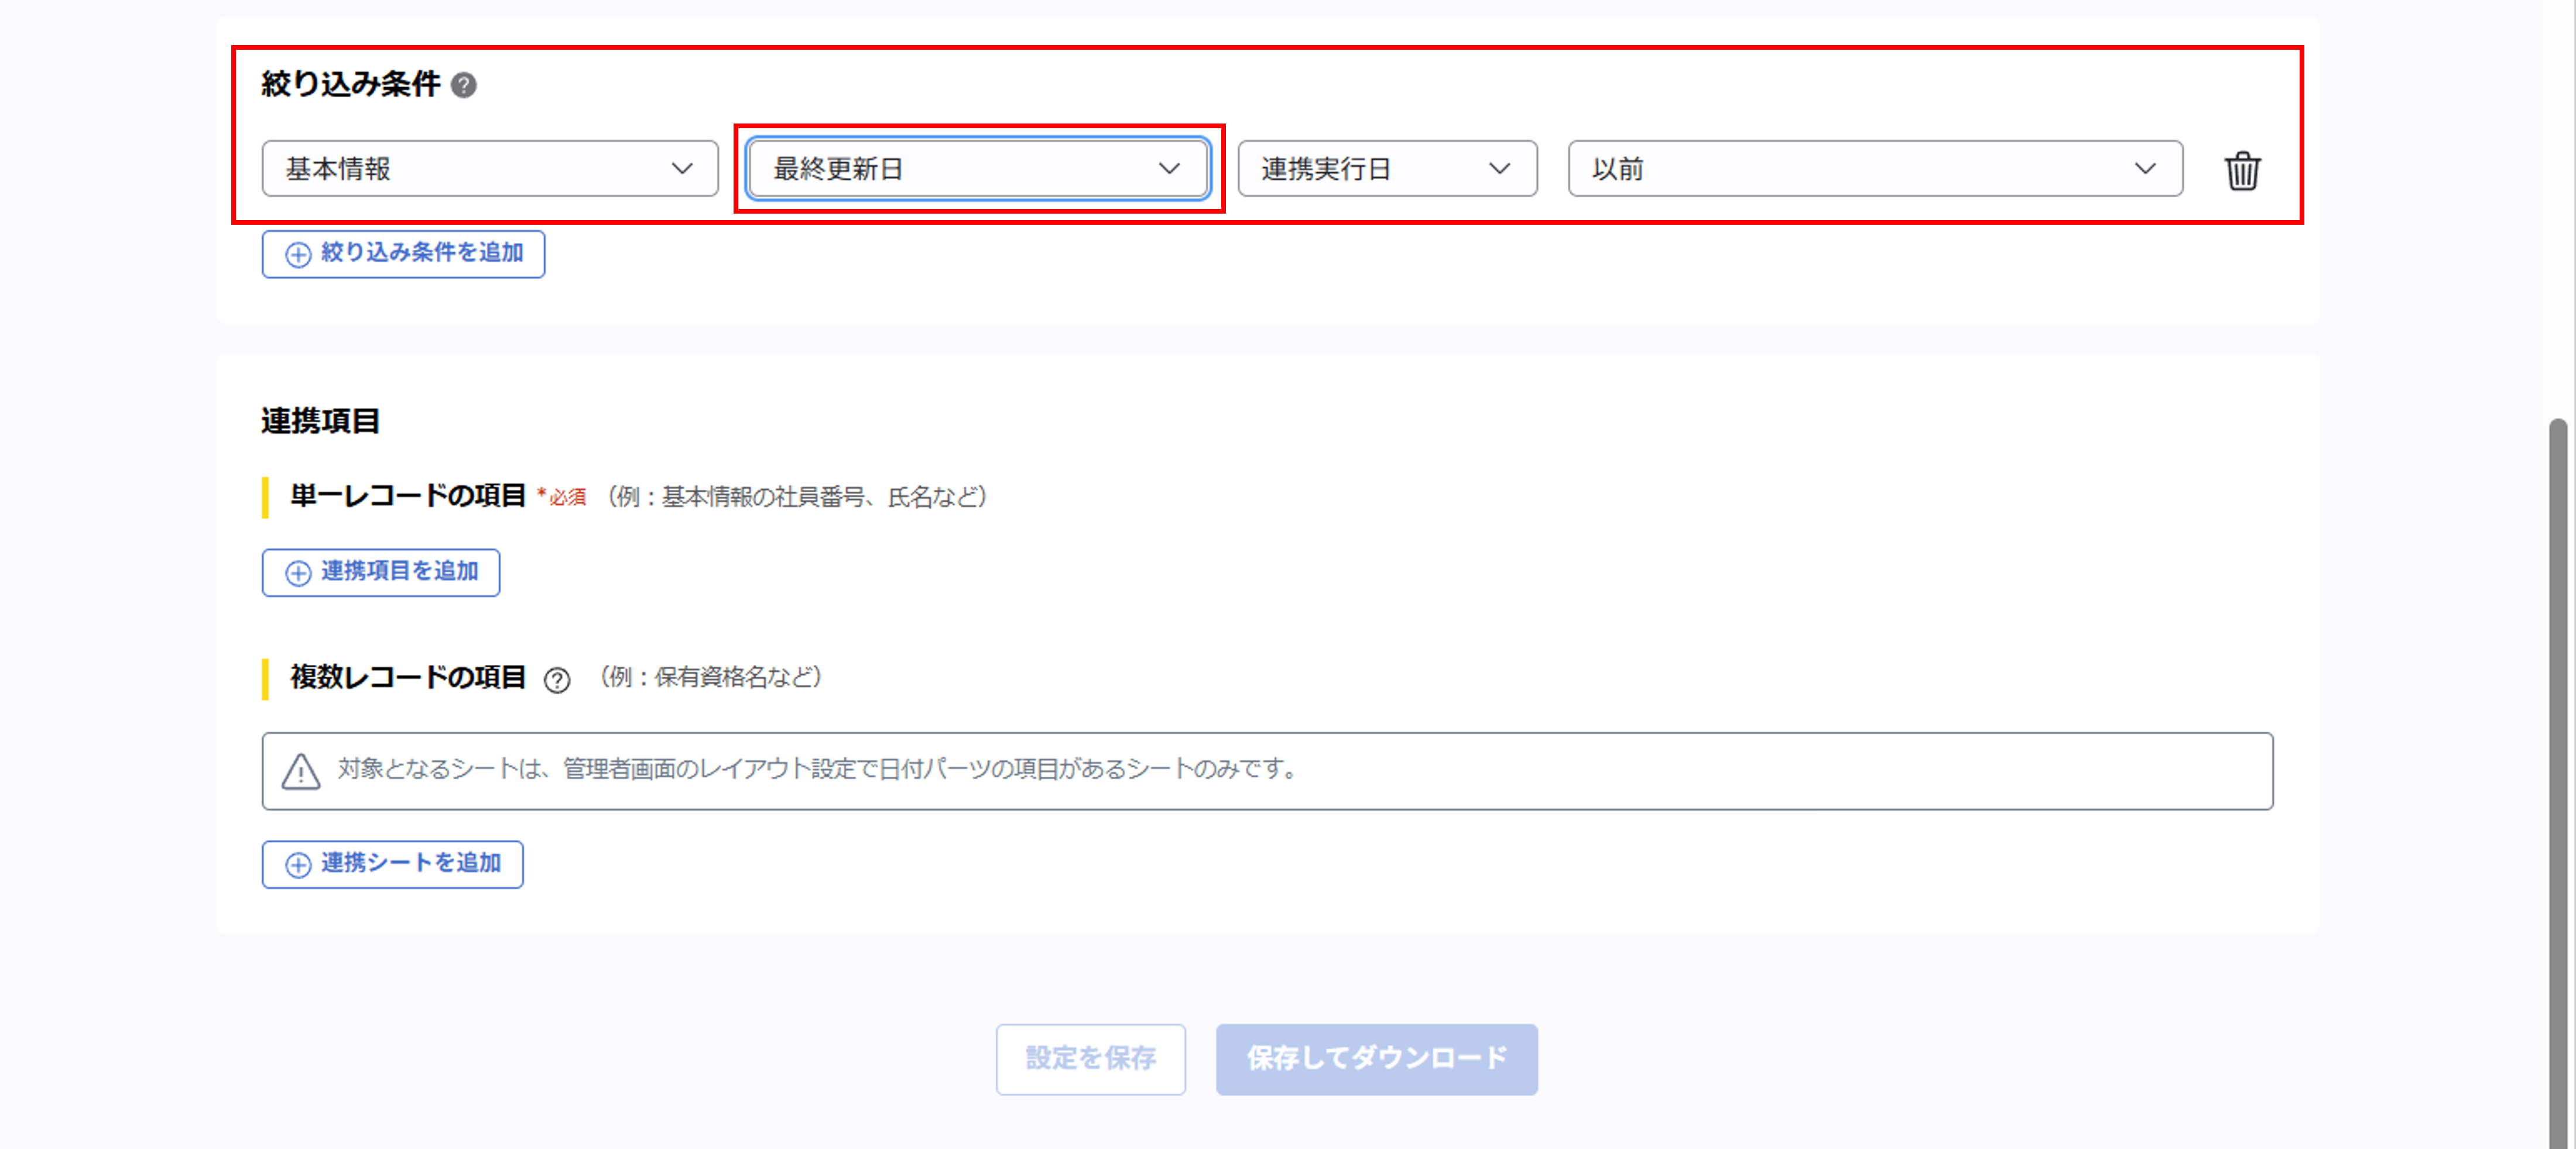Delete the filter row using the trash icon
The height and width of the screenshot is (1149, 2576).
point(2243,170)
